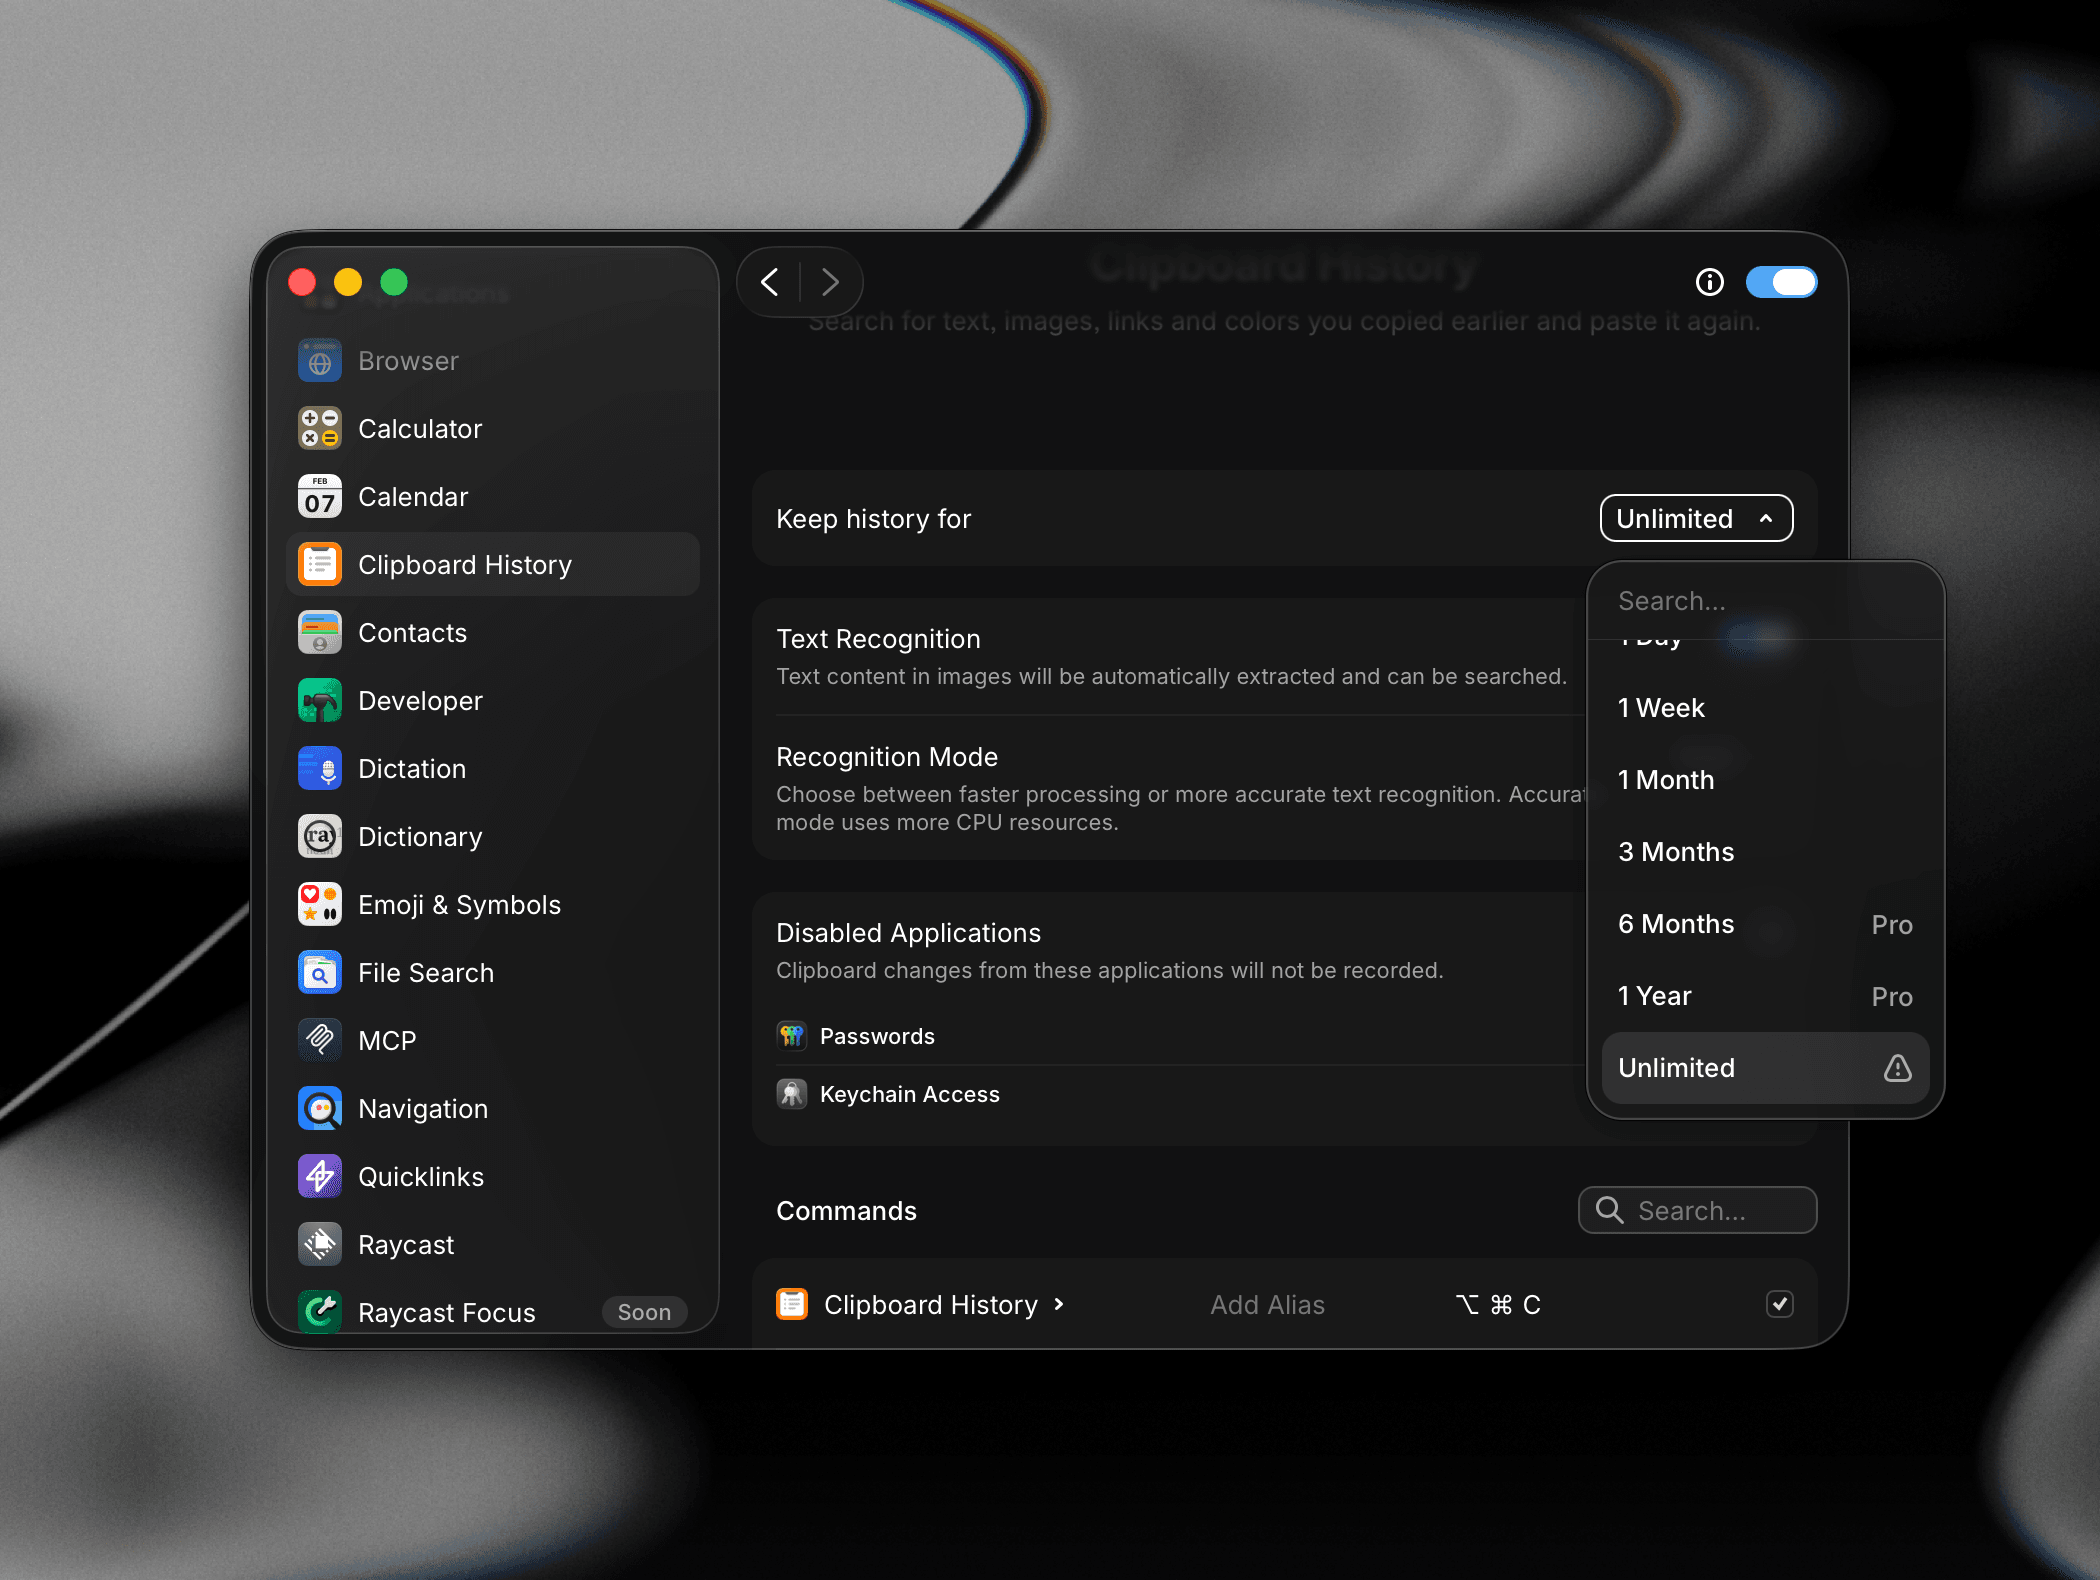Select the Navigation icon
Image resolution: width=2100 pixels, height=1580 pixels.
[320, 1109]
